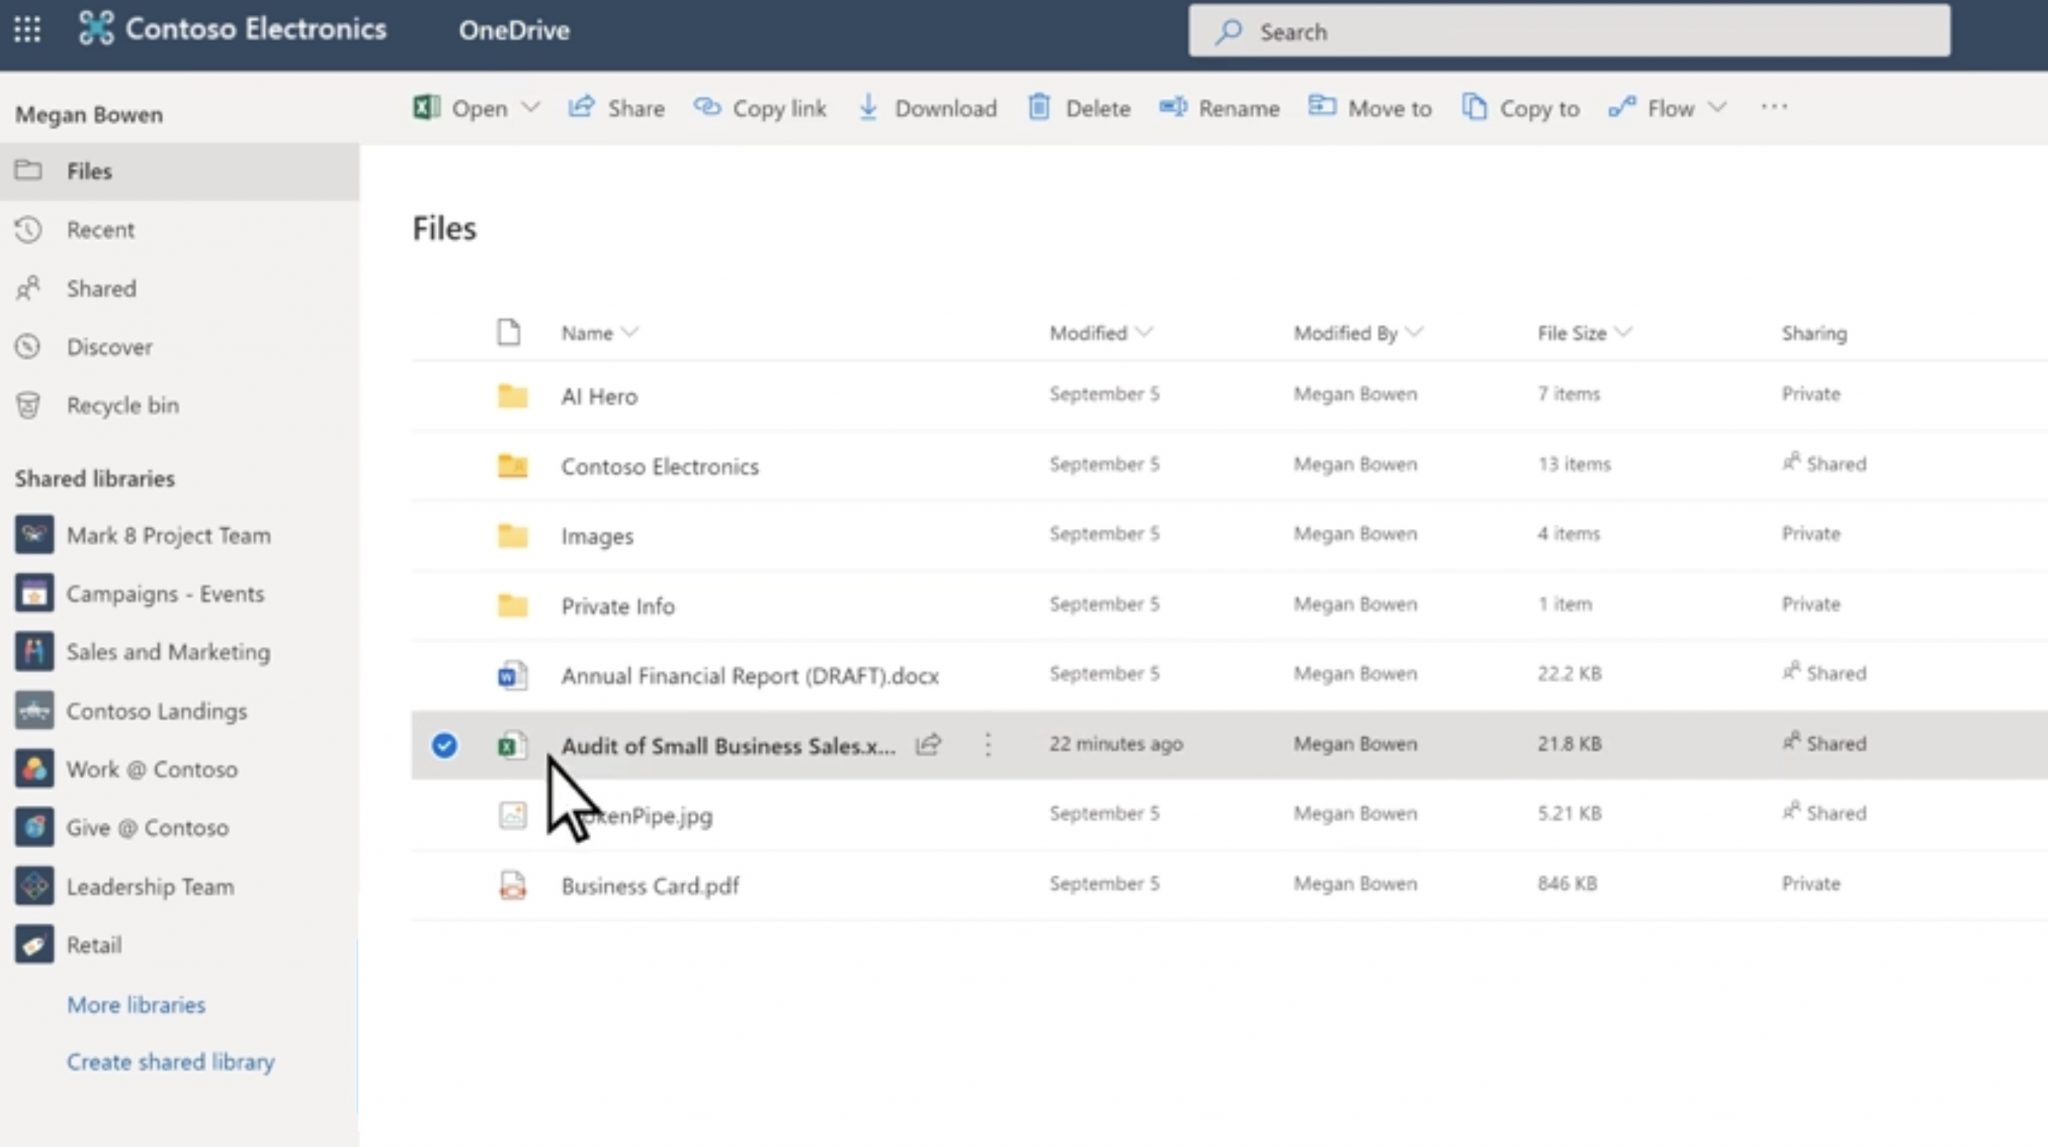Click the Contoso Electronics logo icon
The width and height of the screenshot is (2048, 1147).
[96, 28]
